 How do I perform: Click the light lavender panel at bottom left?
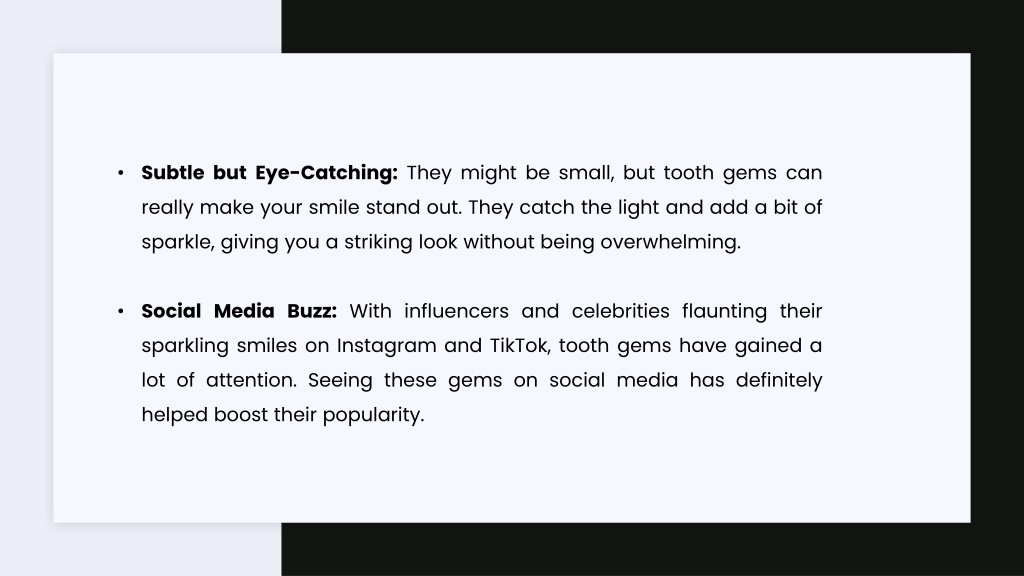pos(140,549)
